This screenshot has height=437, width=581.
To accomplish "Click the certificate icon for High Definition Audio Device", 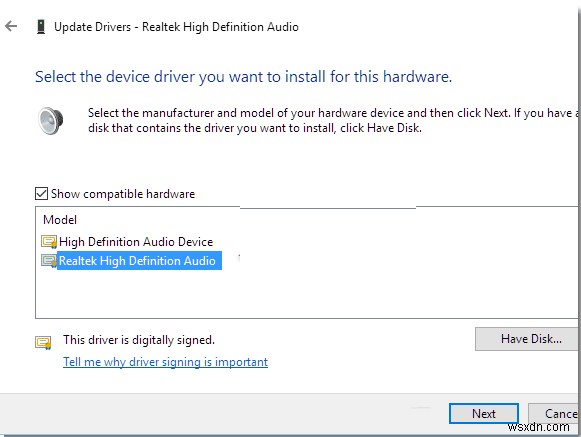I will click(x=49, y=242).
